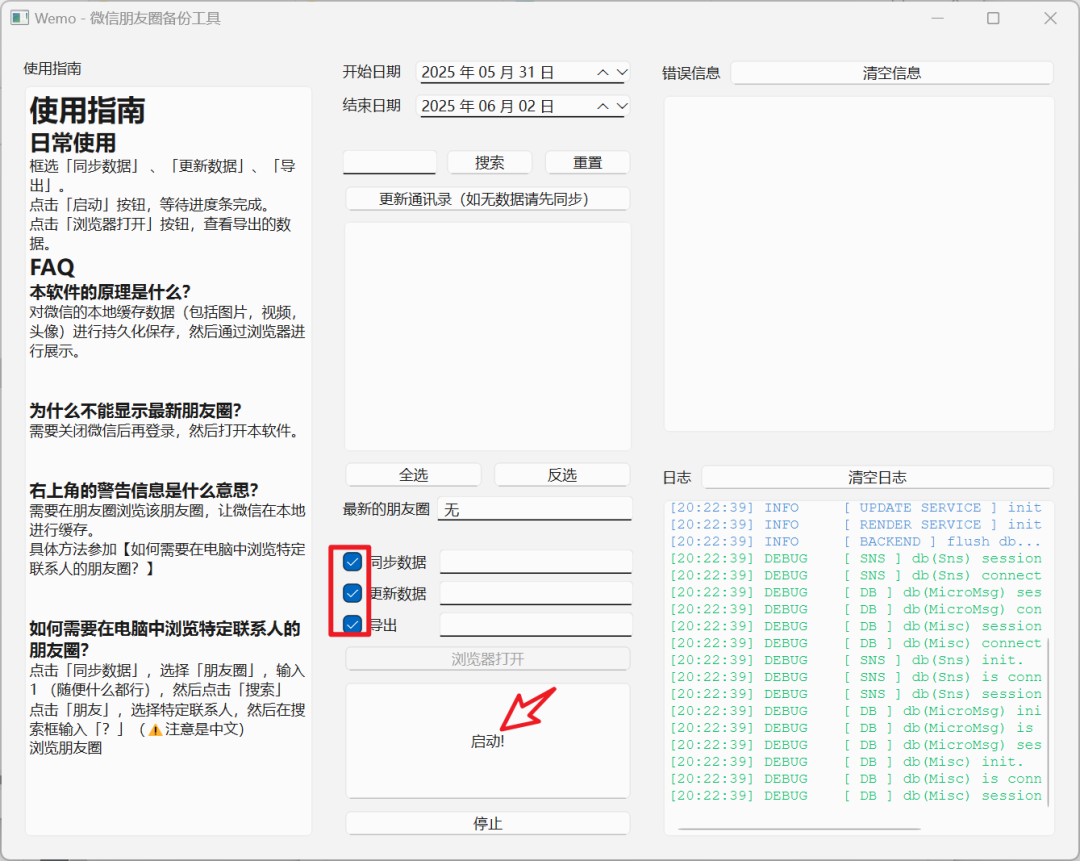The height and width of the screenshot is (861, 1080).
Task: Click the 更新通讯录 contacts update button
Action: (x=487, y=198)
